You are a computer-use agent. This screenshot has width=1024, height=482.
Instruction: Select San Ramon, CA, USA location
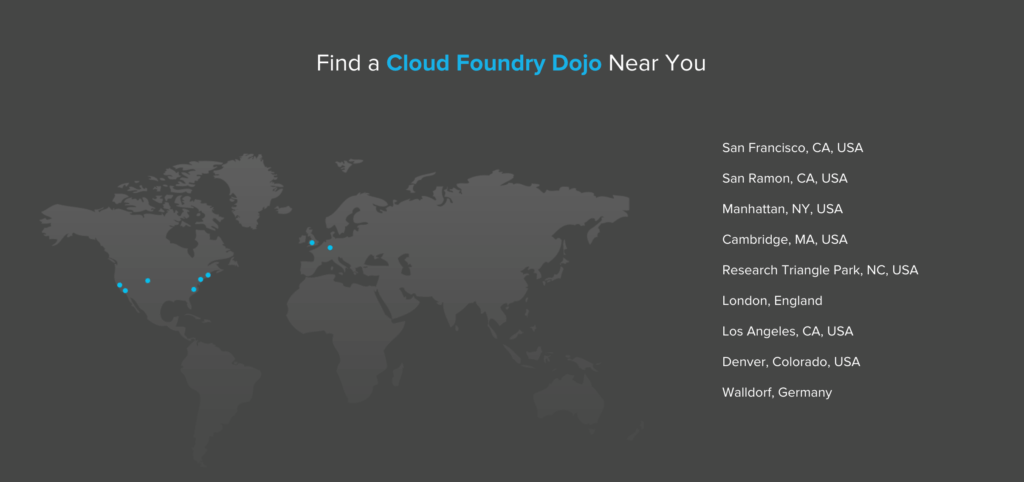784,178
